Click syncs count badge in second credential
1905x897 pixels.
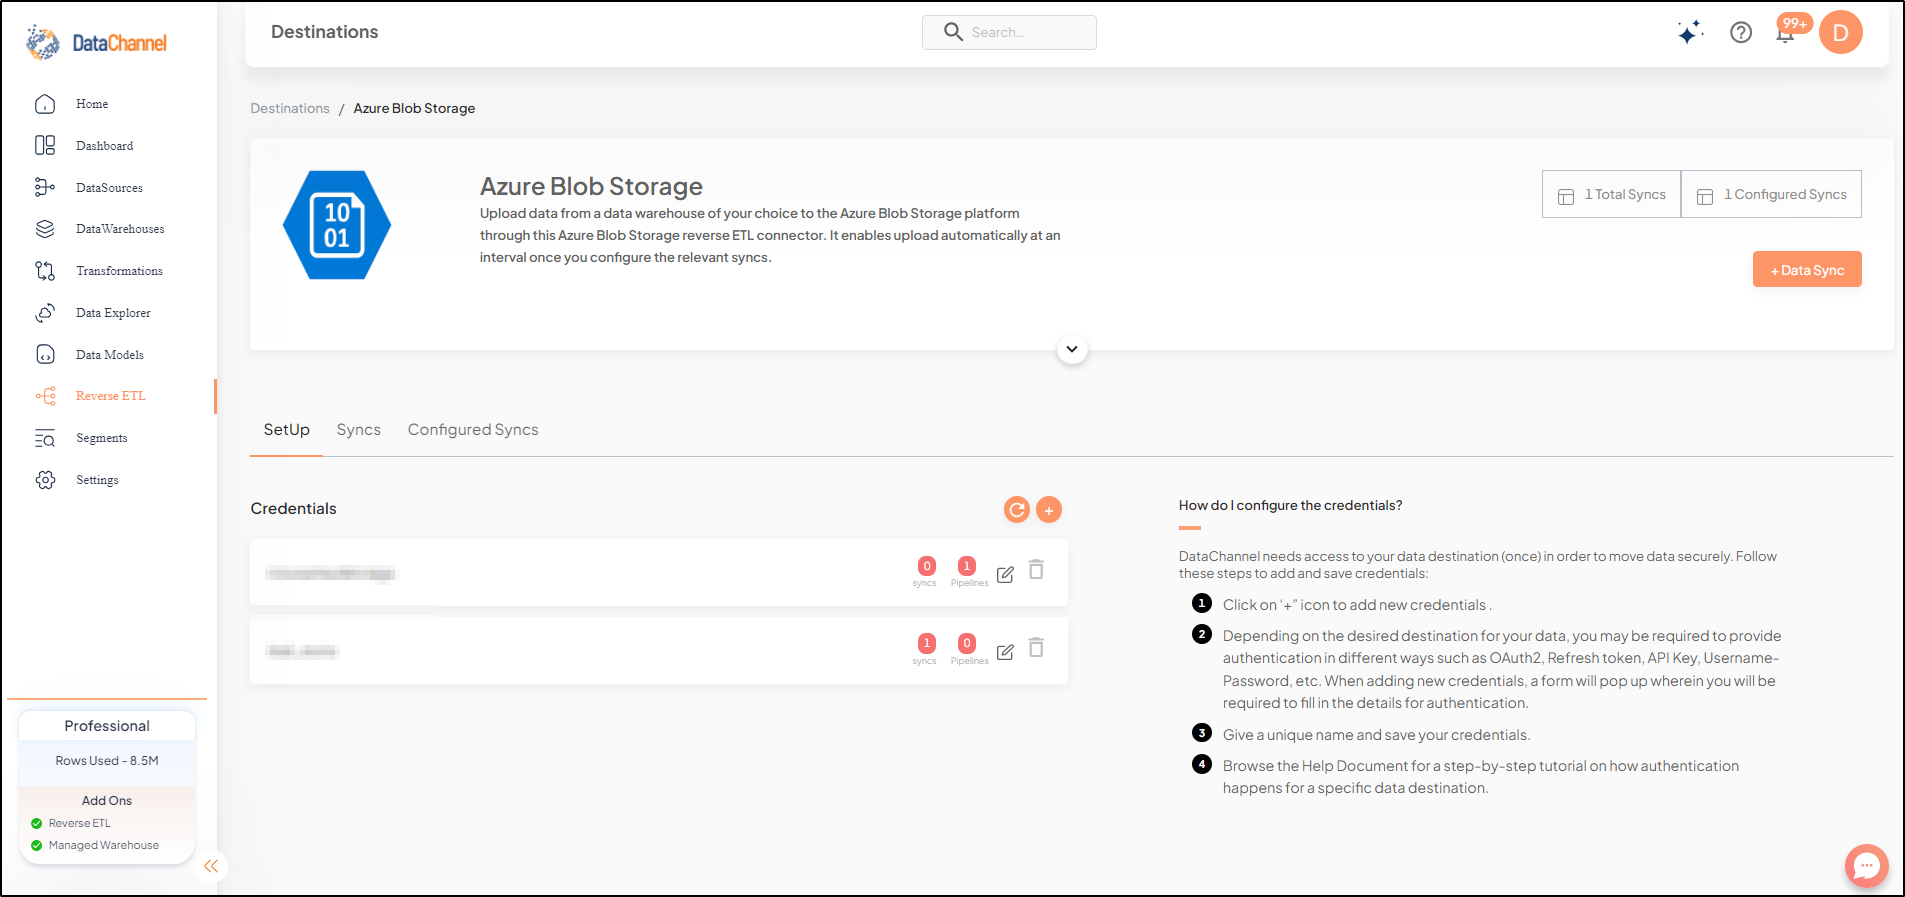coord(927,643)
